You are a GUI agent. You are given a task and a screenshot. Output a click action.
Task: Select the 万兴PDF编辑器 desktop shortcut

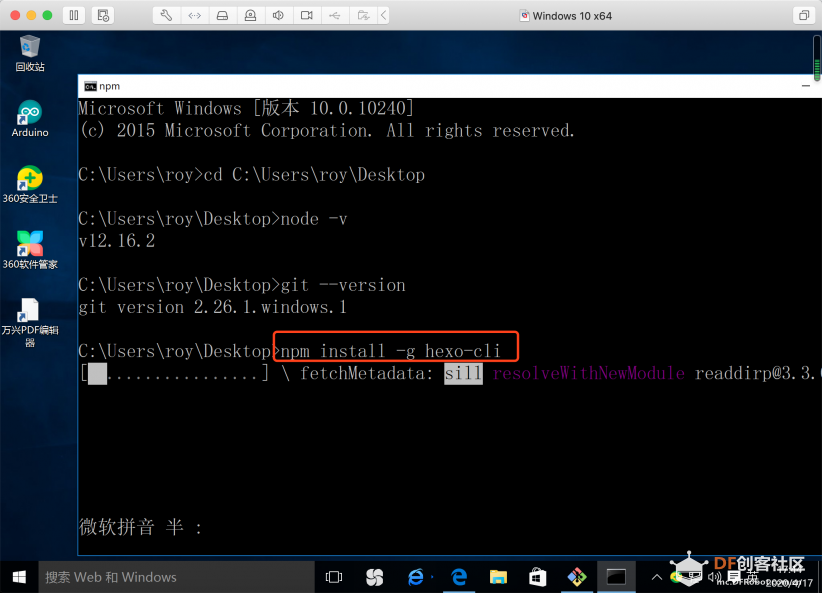pyautogui.click(x=30, y=322)
